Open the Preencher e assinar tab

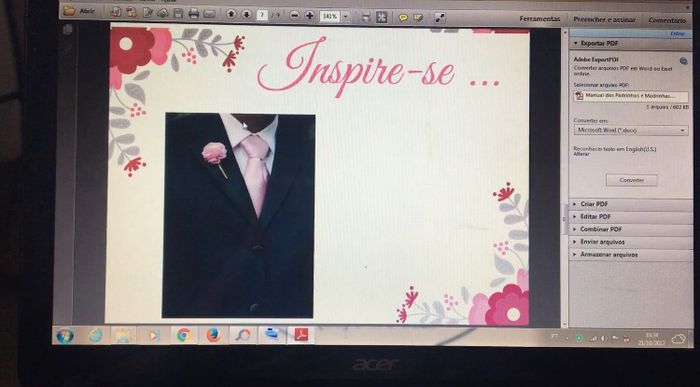604,20
